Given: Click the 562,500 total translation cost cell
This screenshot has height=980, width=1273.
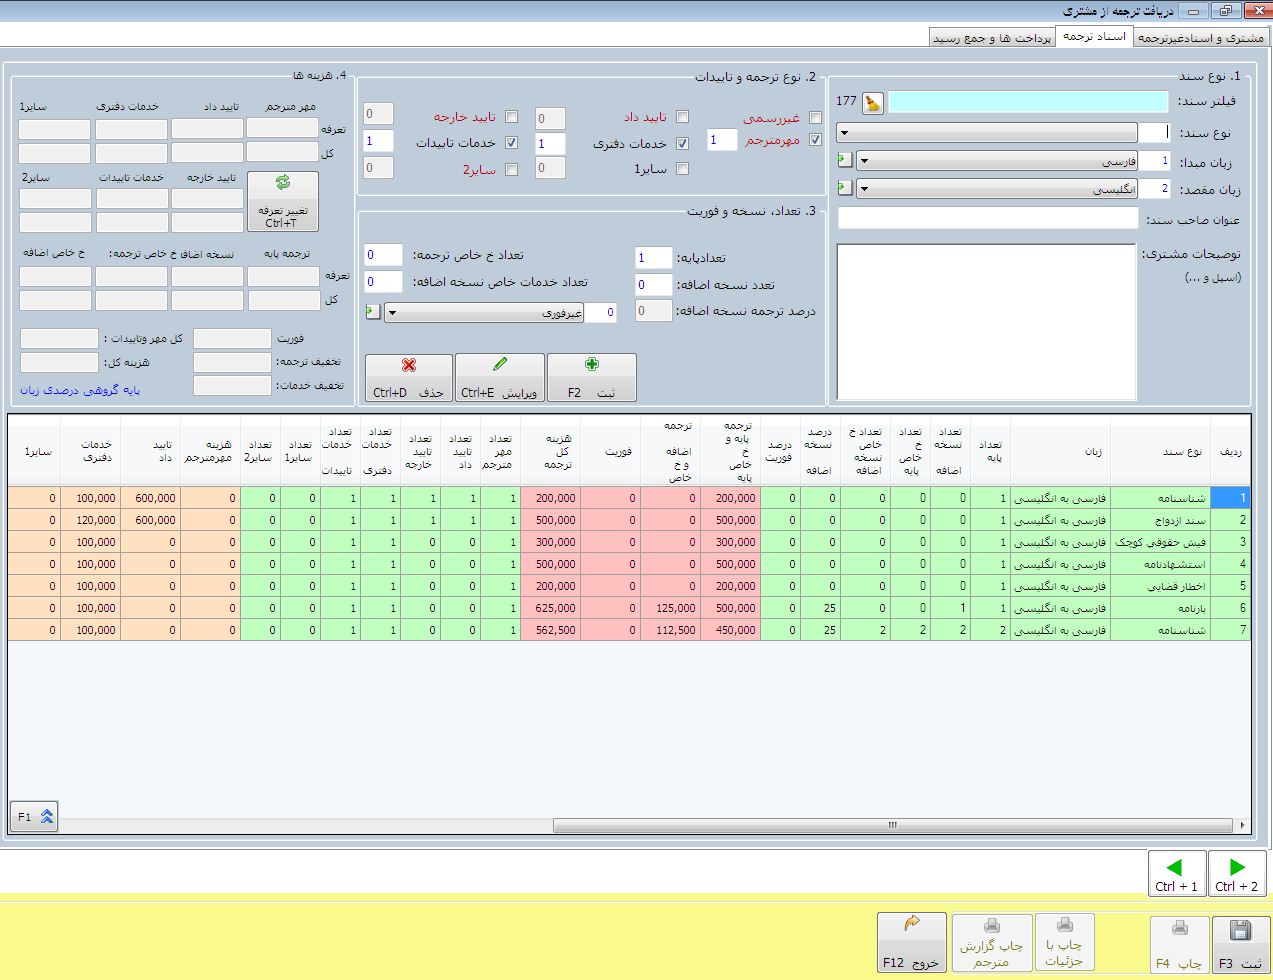Looking at the screenshot, I should 550,630.
